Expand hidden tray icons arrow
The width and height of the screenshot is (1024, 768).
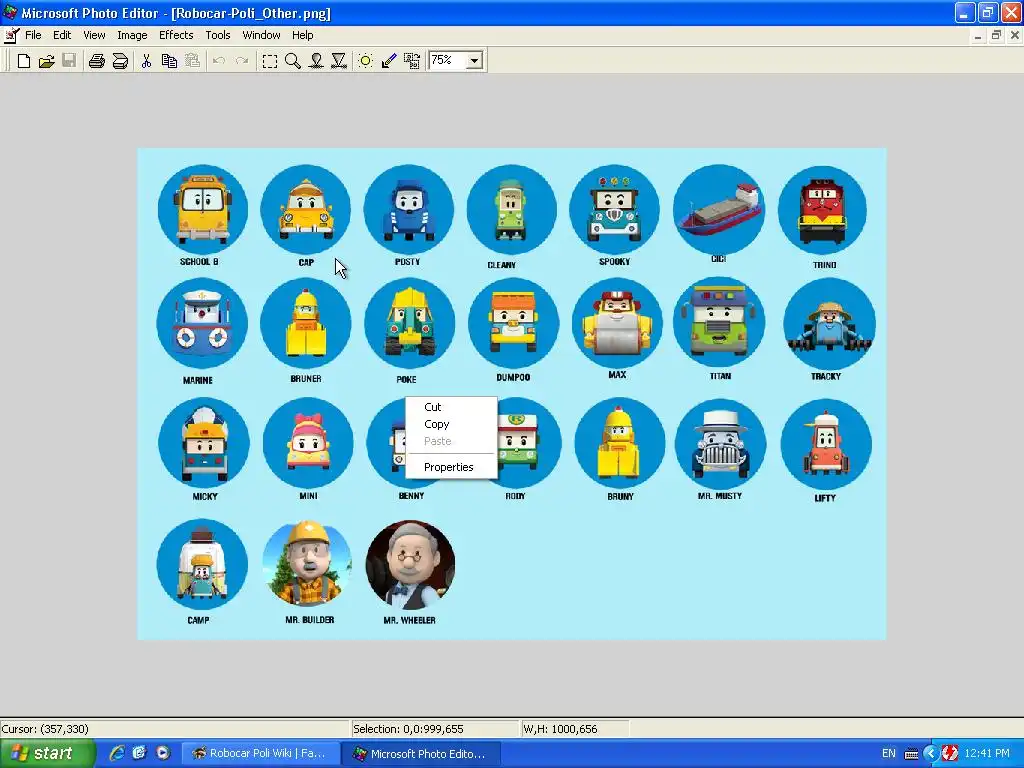(x=931, y=754)
